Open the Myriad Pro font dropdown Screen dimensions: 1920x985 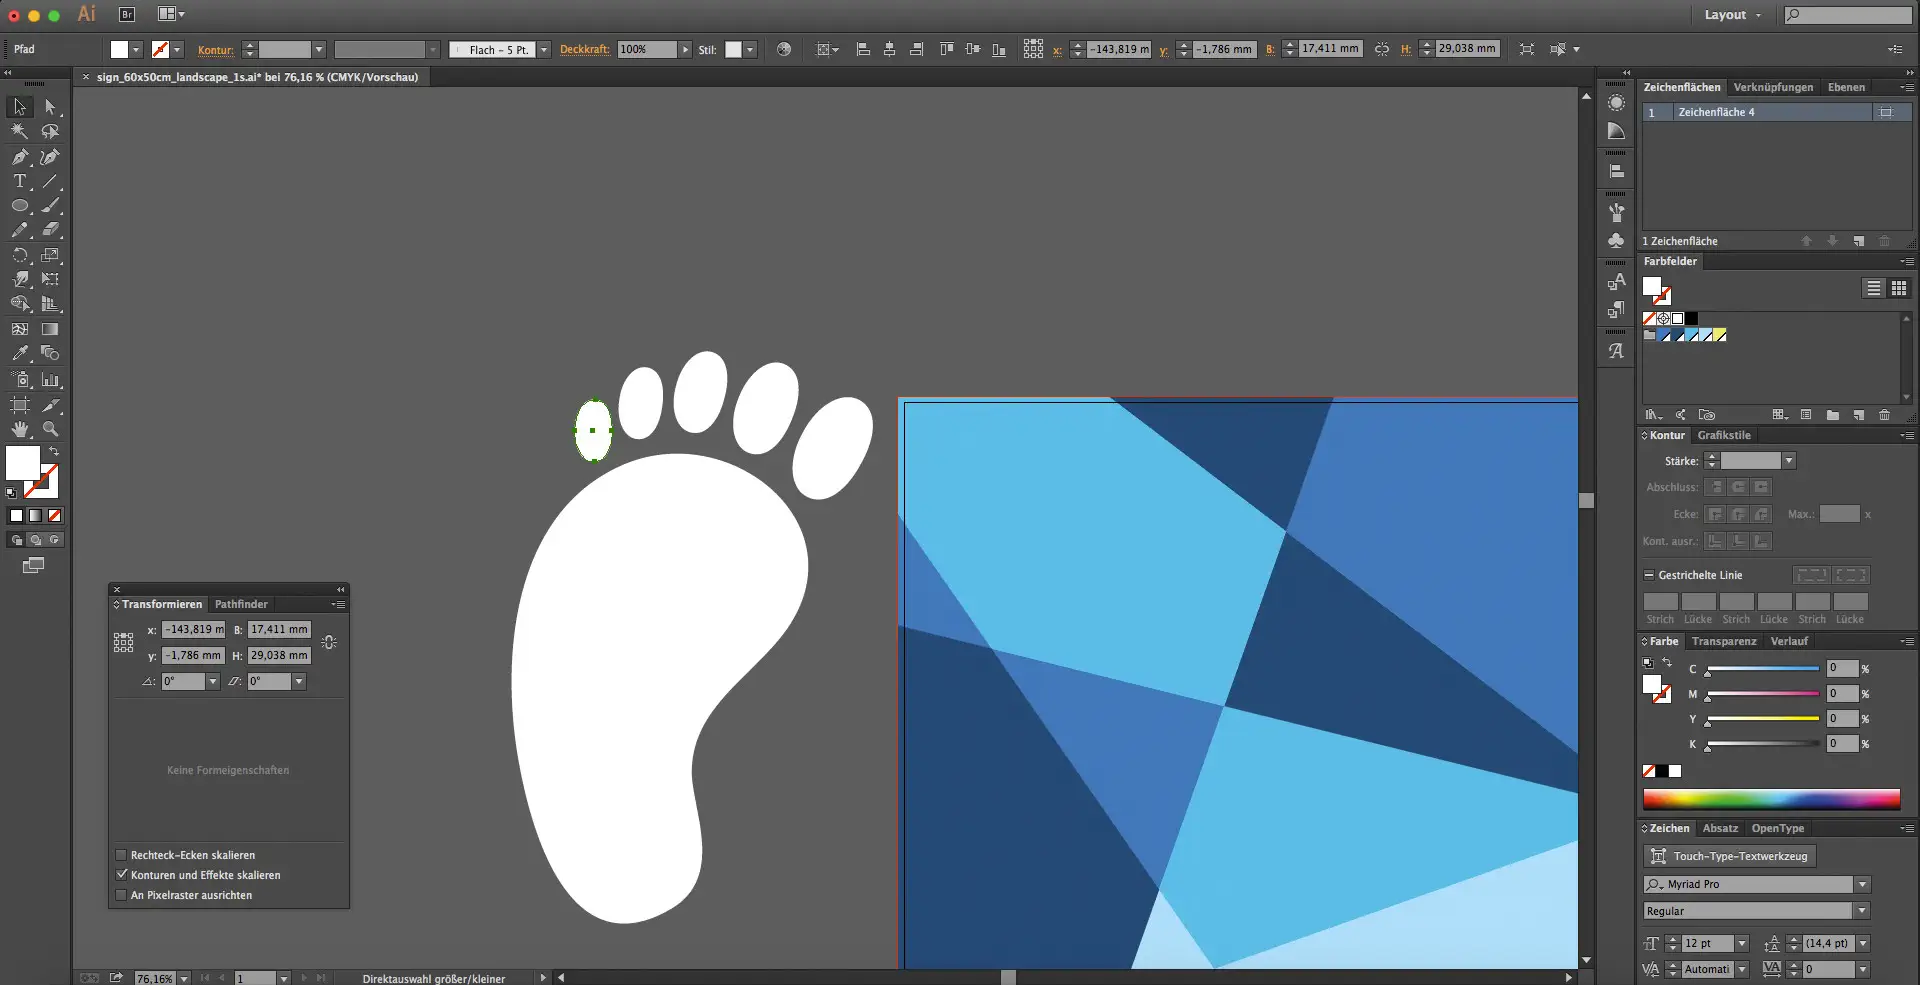click(1862, 885)
